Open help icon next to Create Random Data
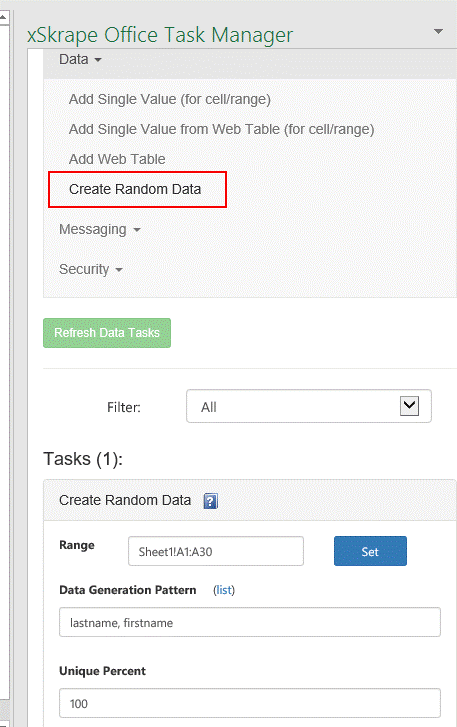Screen dimensions: 457x727 coord(210,501)
